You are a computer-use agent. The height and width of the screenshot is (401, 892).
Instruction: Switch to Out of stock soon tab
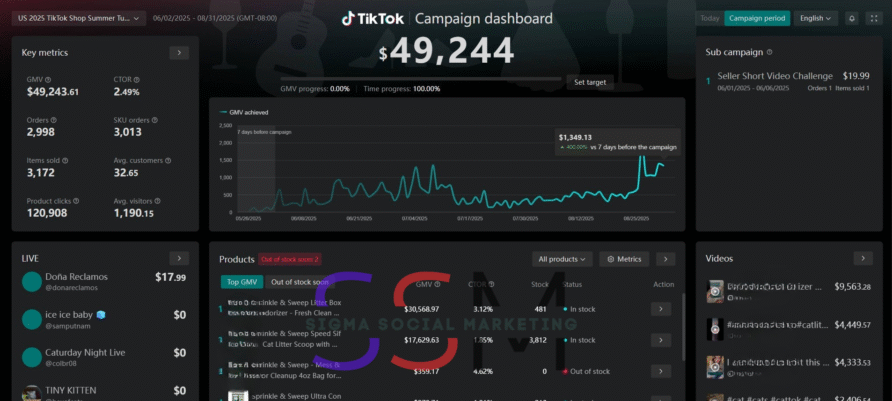coord(297,282)
